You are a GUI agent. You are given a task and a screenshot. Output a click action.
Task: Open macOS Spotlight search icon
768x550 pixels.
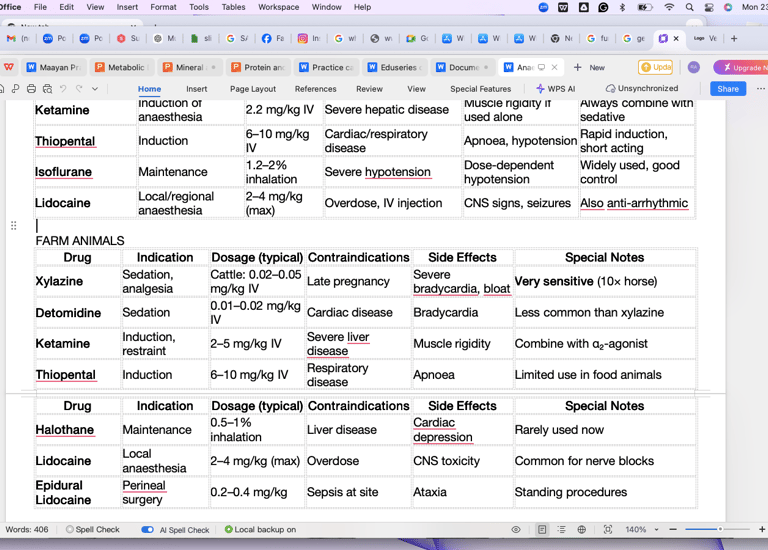(689, 7)
